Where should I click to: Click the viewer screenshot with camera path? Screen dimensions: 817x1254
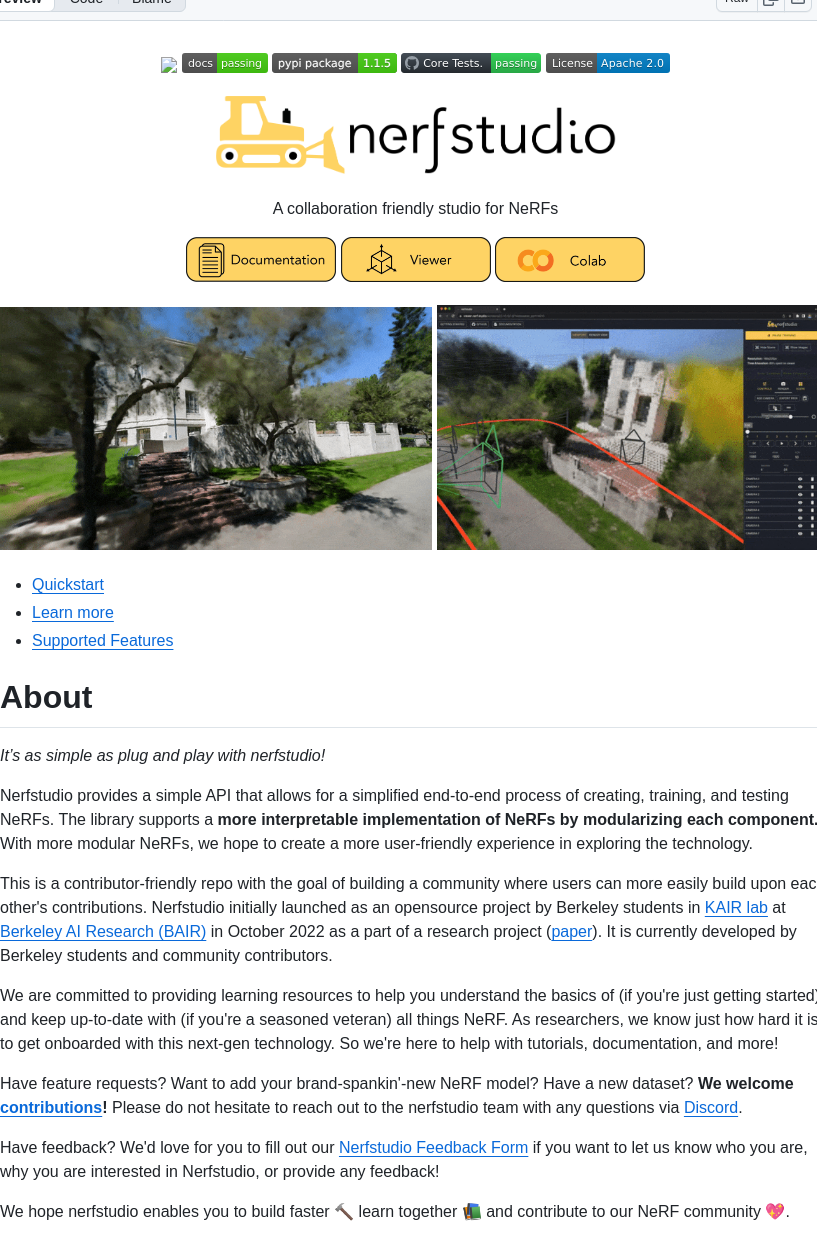tap(627, 428)
